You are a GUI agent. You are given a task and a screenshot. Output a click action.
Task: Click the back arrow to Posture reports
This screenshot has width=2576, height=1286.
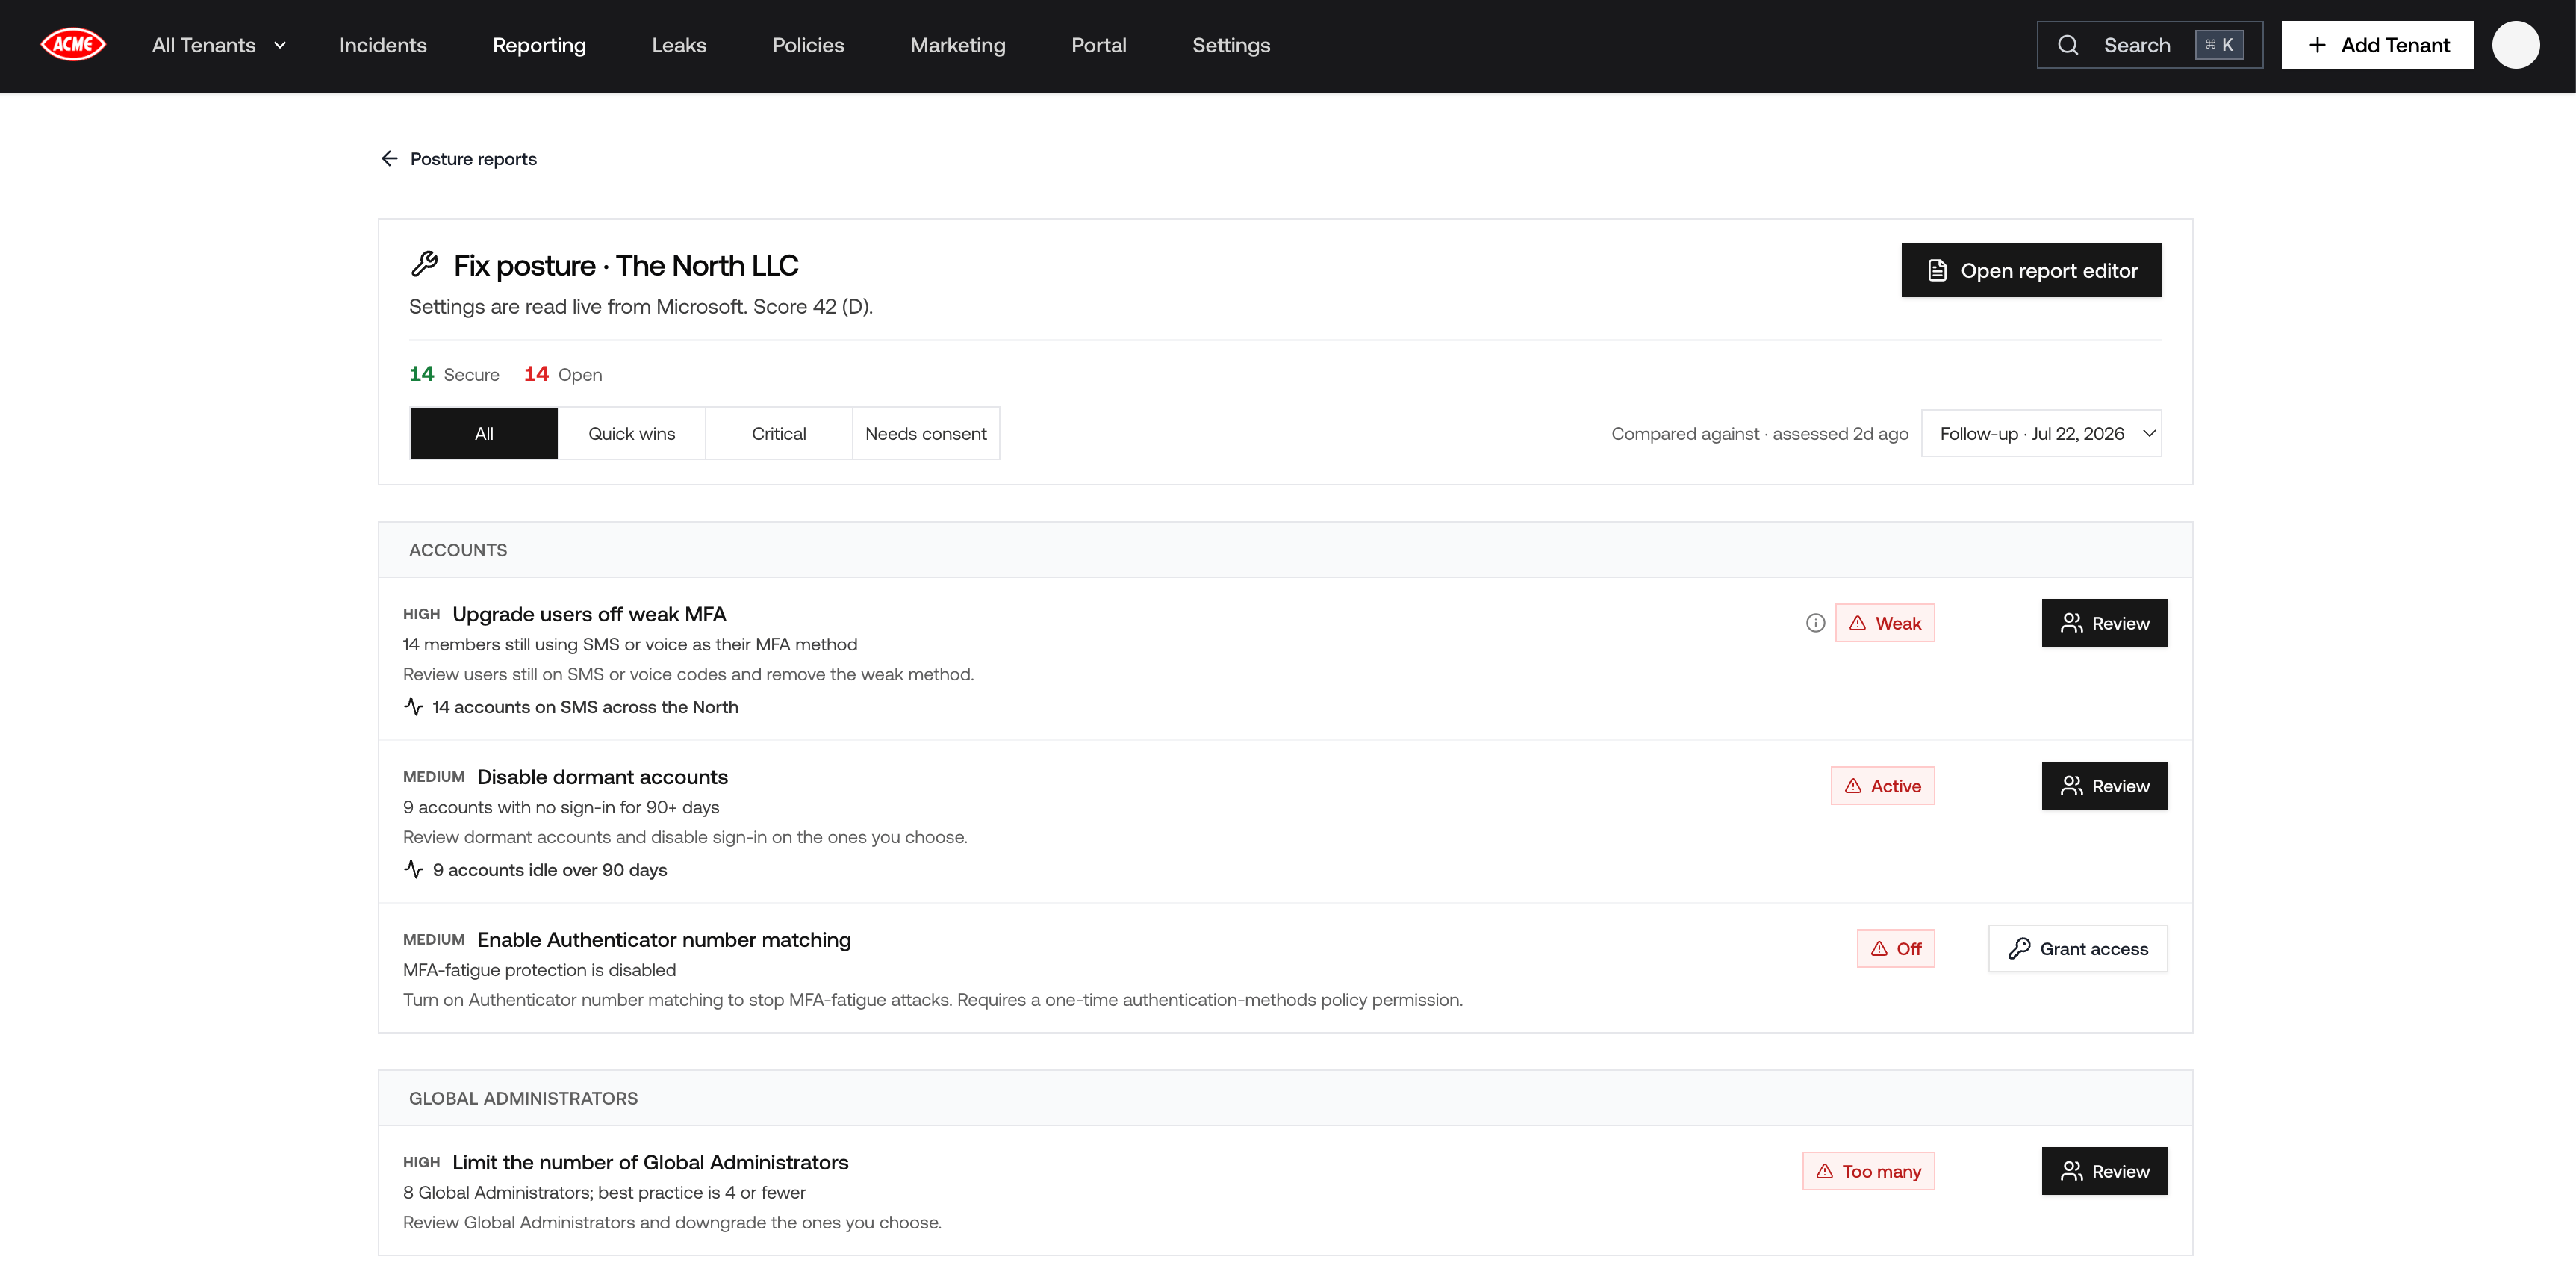pos(389,159)
